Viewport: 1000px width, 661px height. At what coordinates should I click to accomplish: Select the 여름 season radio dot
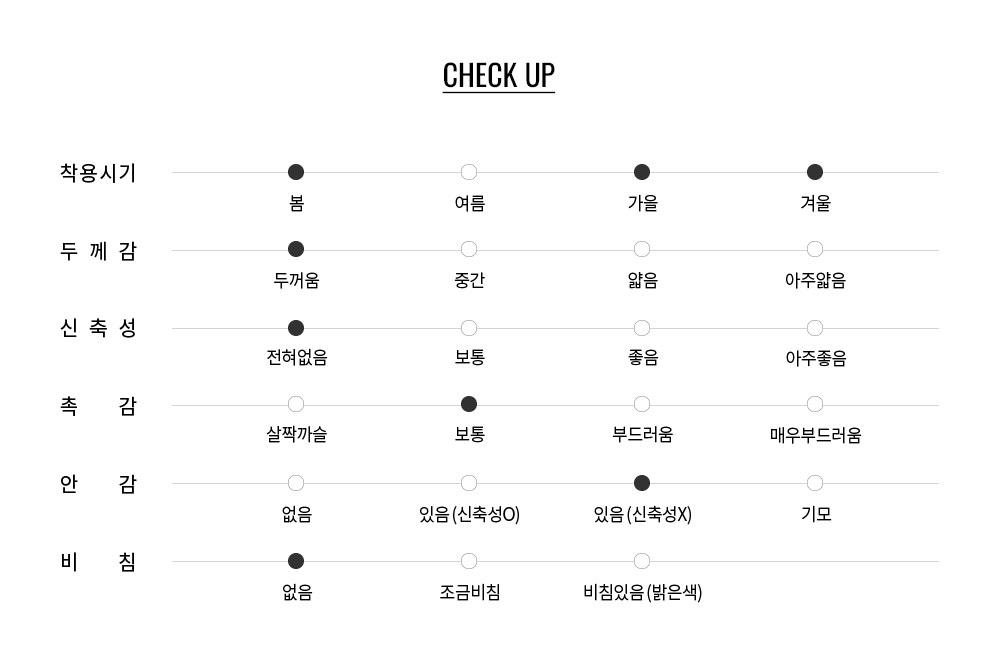point(469,172)
